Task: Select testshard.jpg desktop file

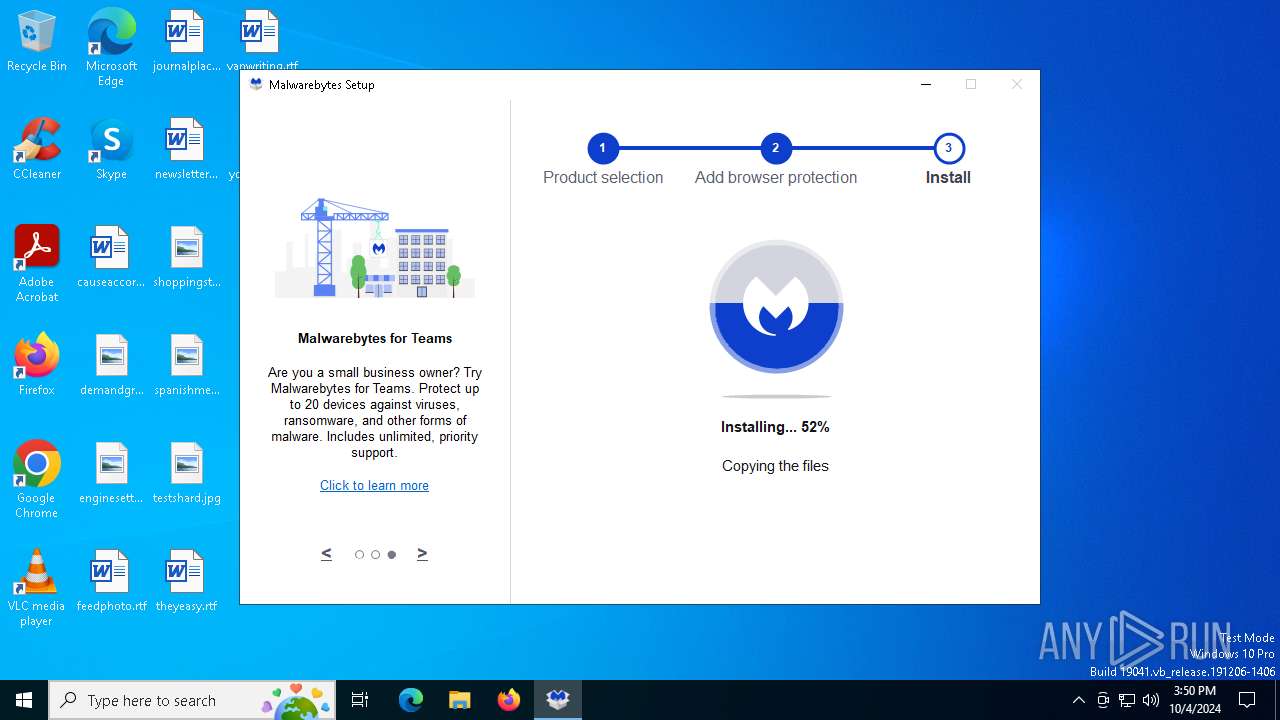Action: pos(185,474)
